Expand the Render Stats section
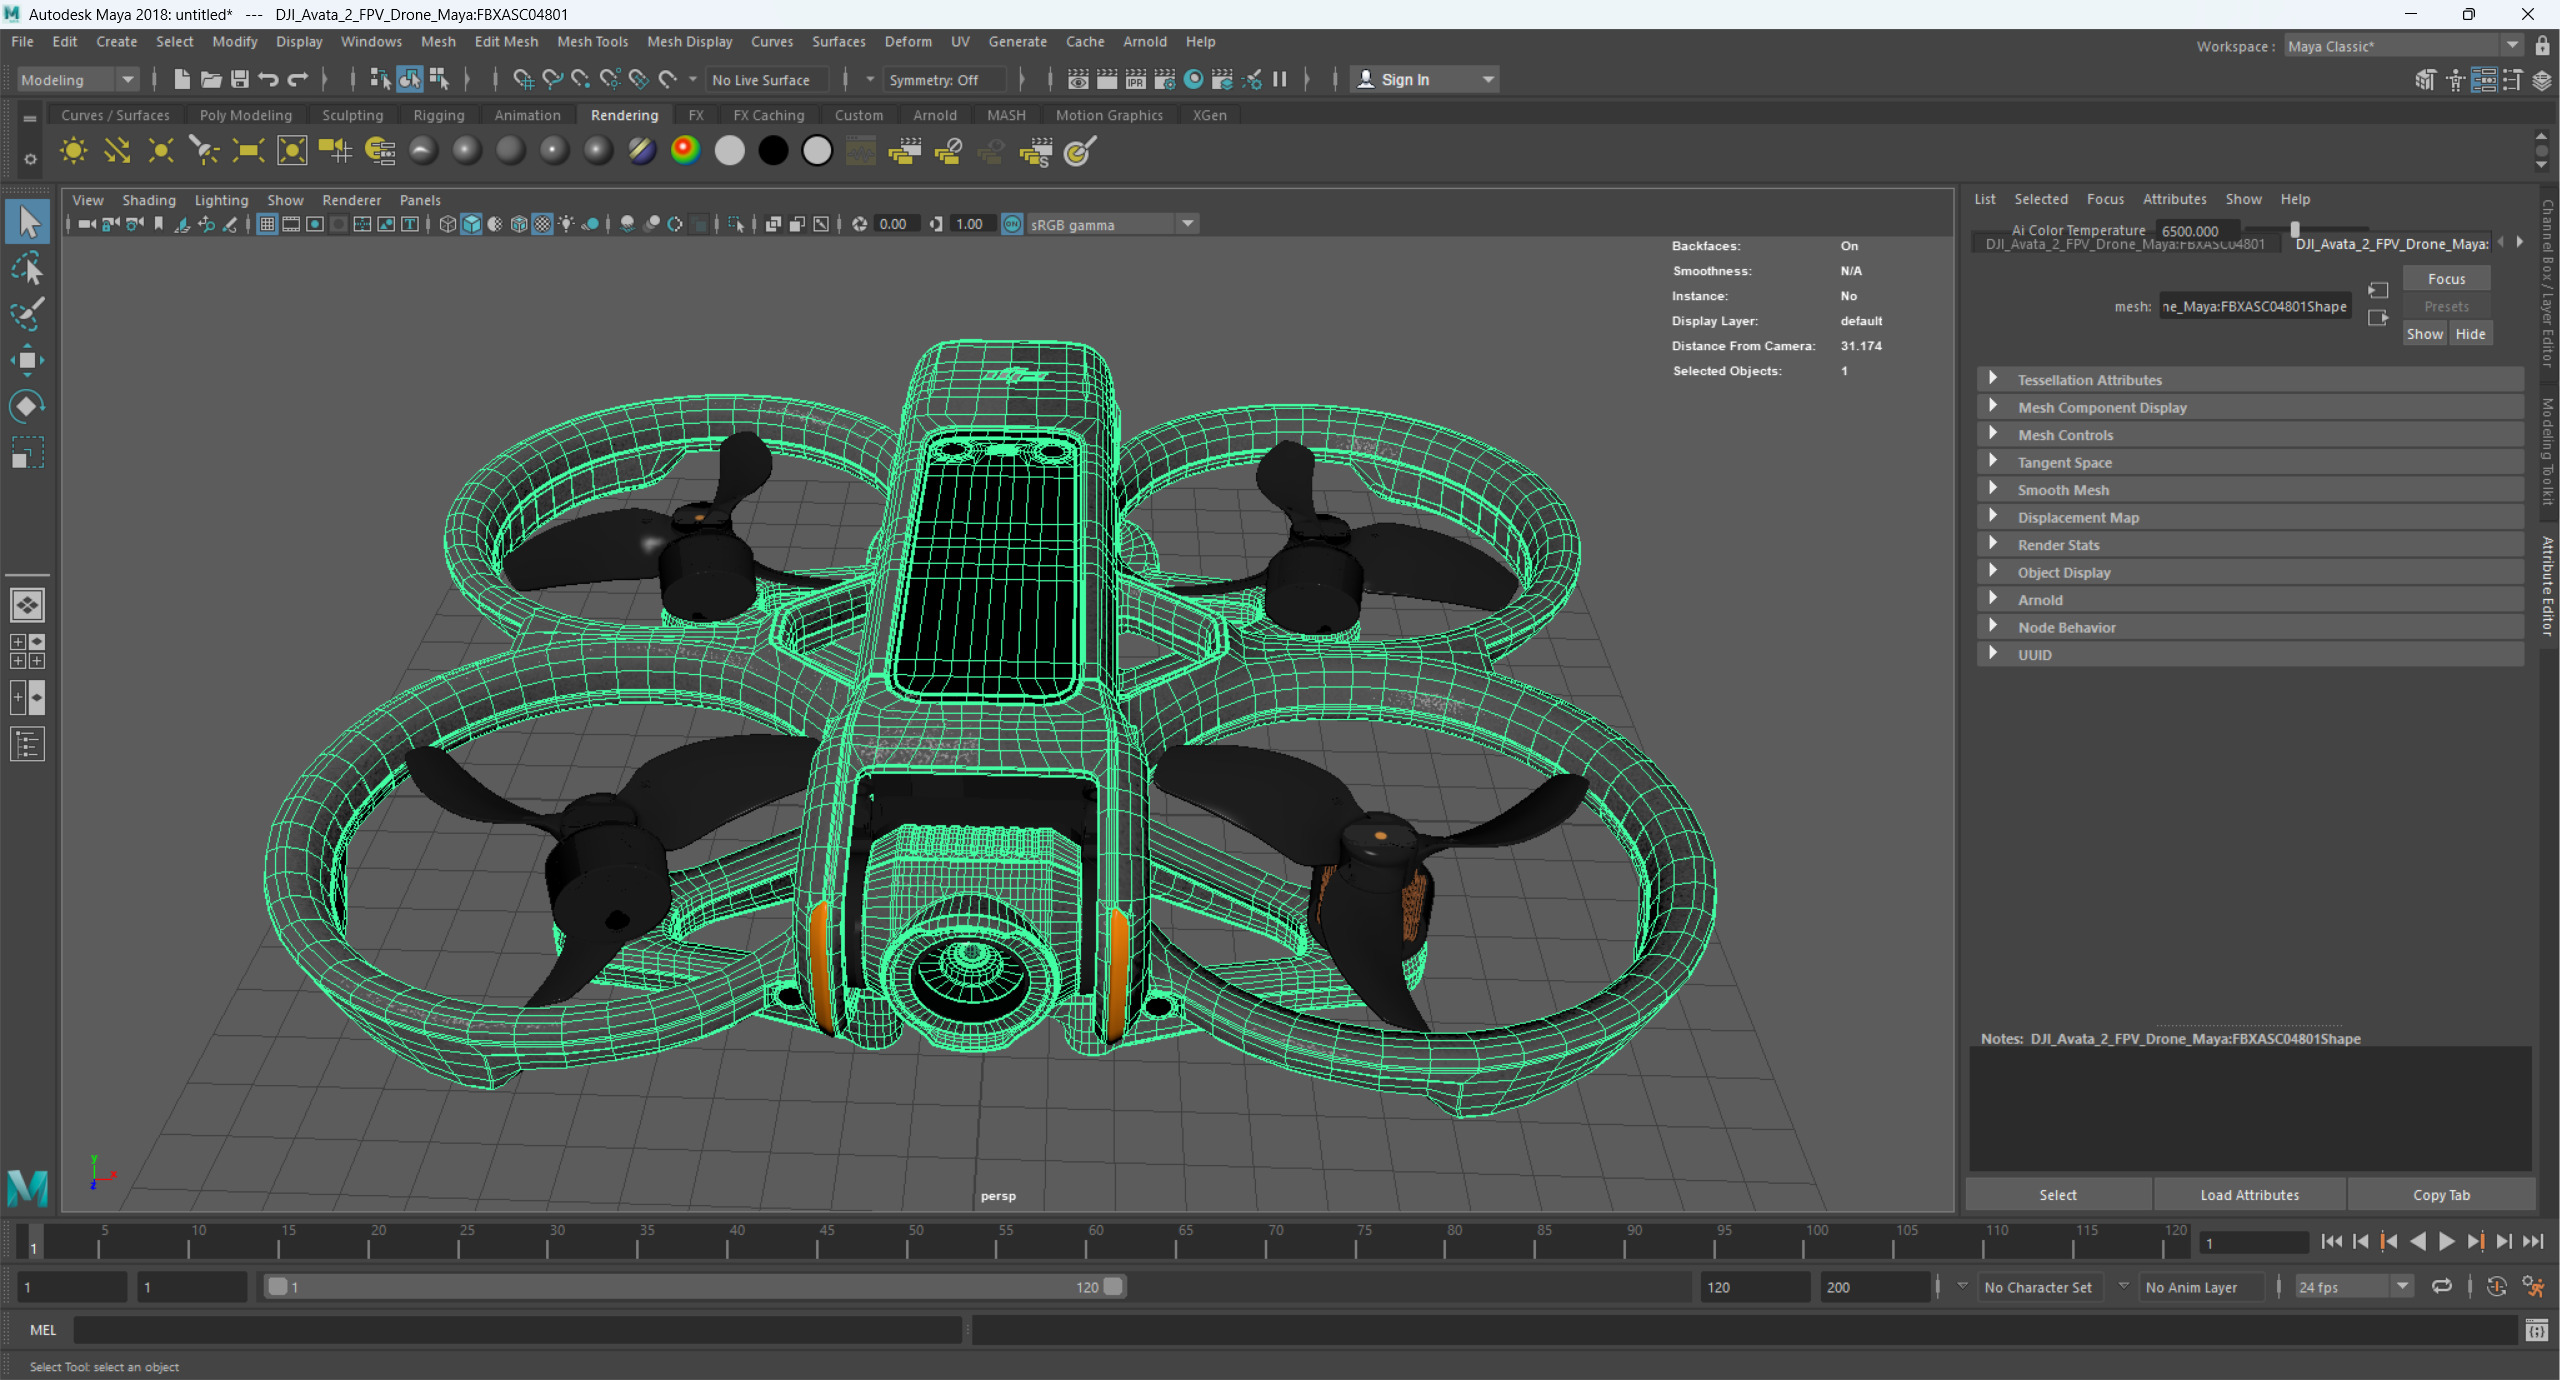The image size is (2560, 1380). pyautogui.click(x=2249, y=545)
